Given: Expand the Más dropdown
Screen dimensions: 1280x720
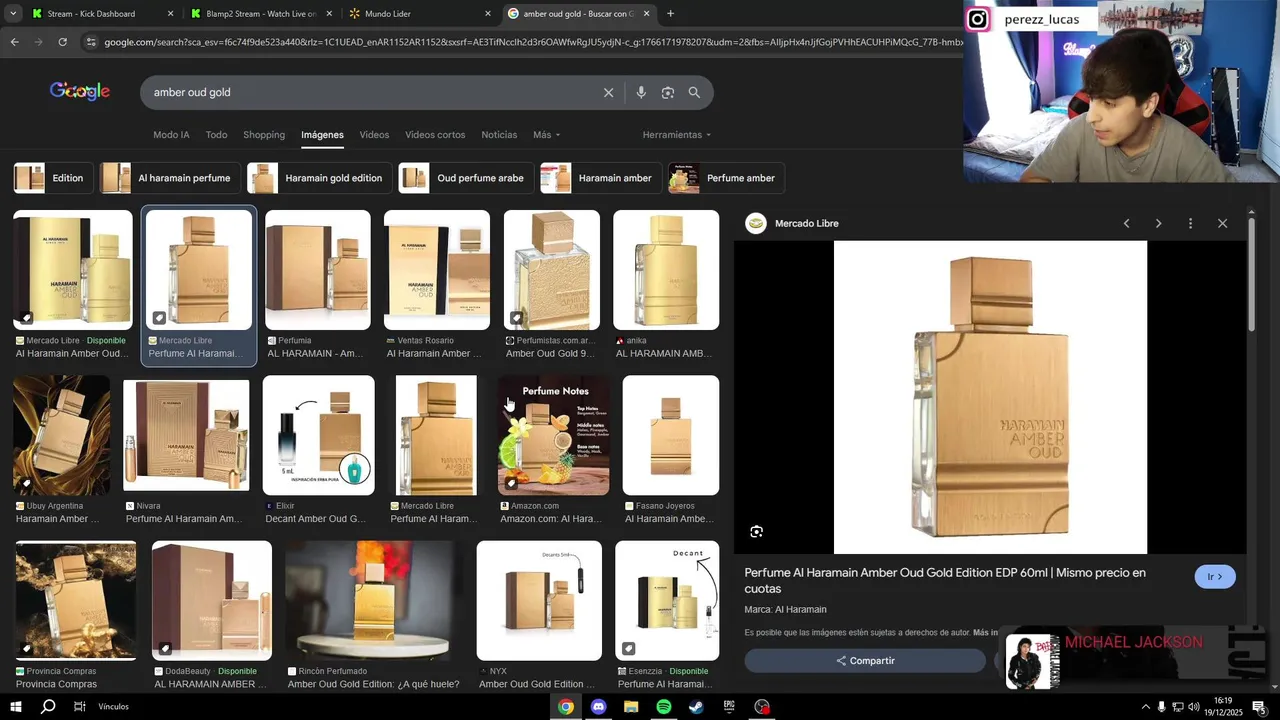Looking at the screenshot, I should tap(546, 135).
